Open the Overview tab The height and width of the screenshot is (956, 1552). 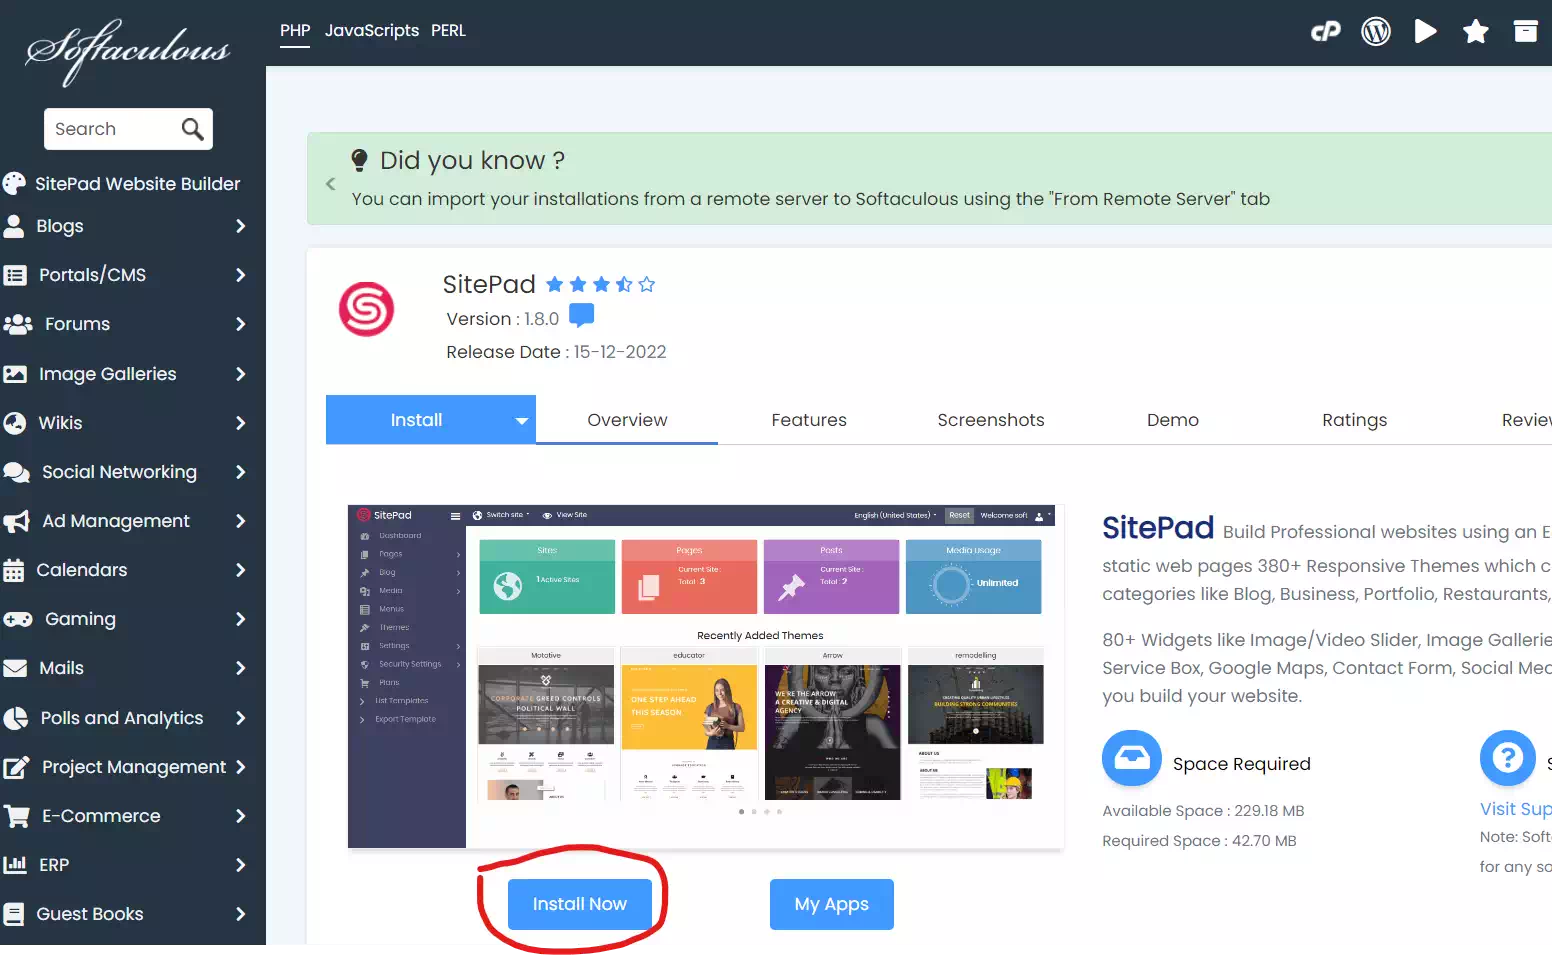click(627, 420)
